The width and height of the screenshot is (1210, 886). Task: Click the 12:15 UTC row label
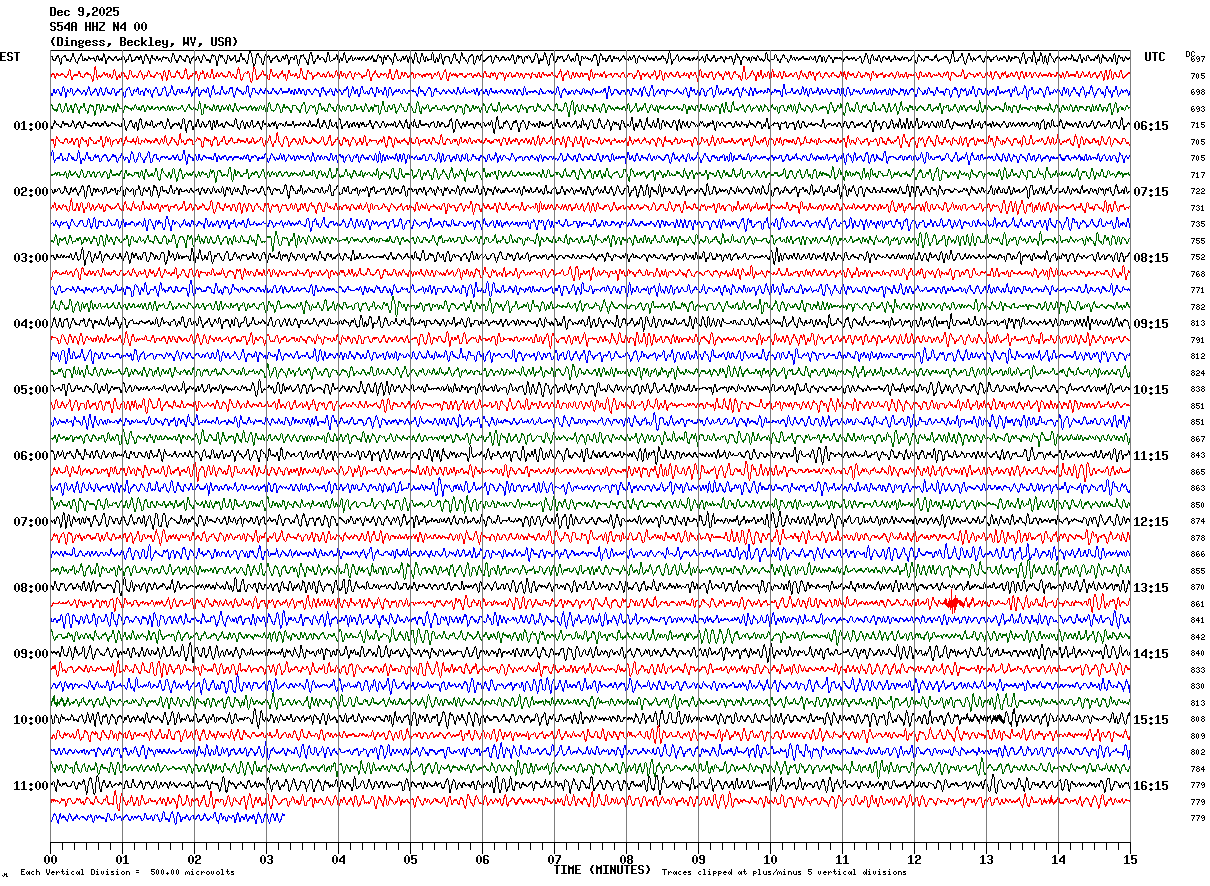(1151, 522)
